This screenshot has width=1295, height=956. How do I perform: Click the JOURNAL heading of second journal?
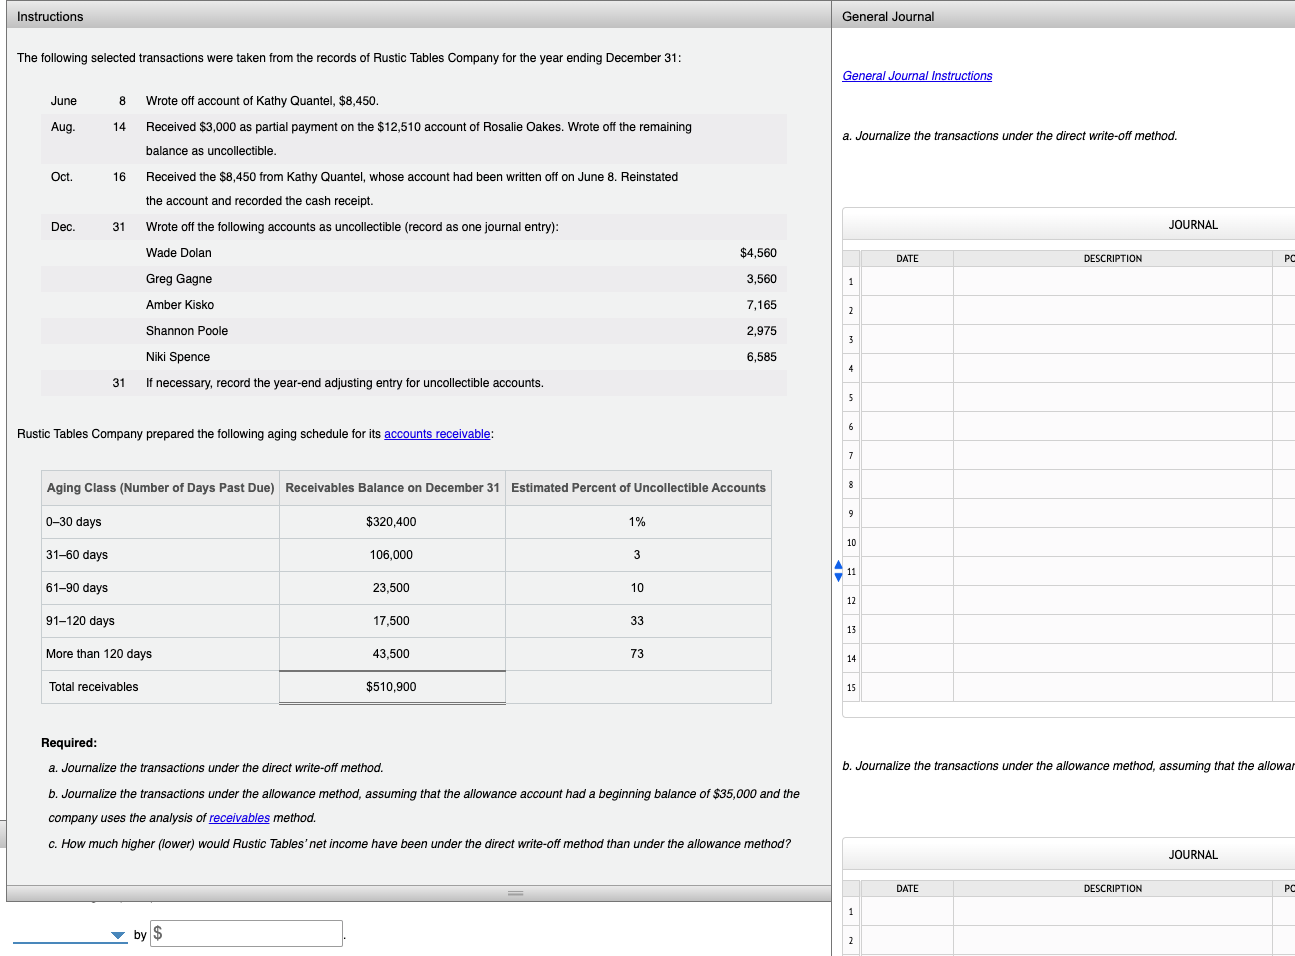[x=1193, y=855]
